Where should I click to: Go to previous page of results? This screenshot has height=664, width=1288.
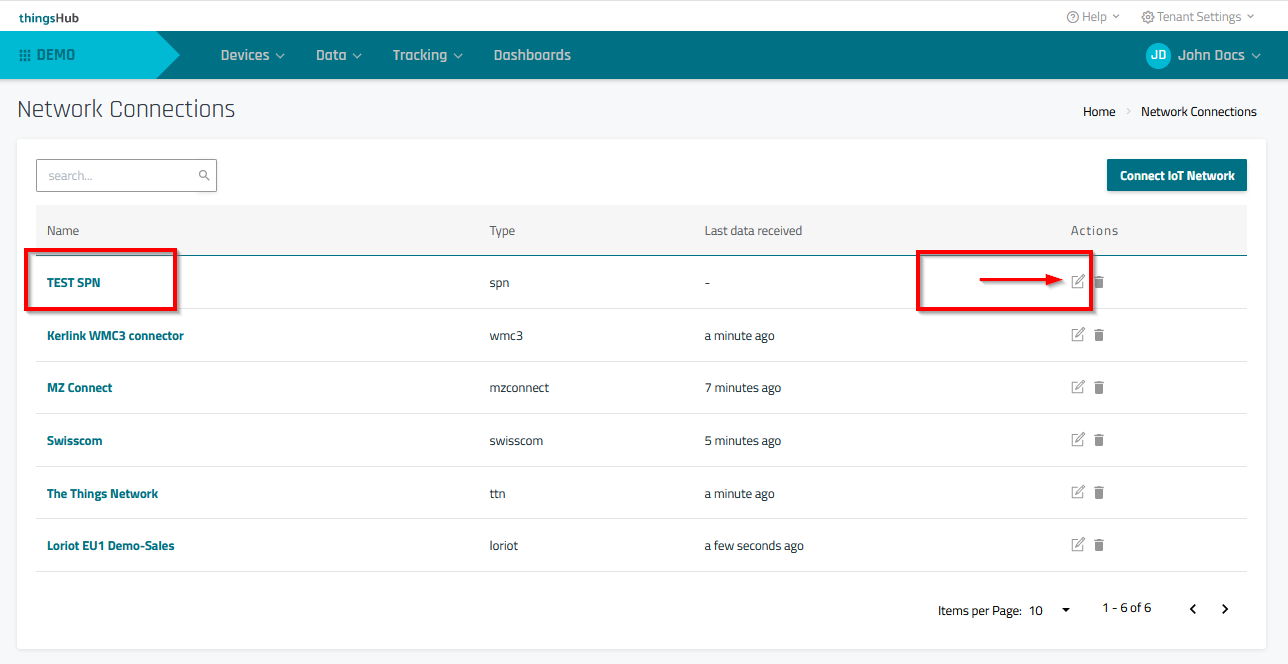coord(1193,609)
